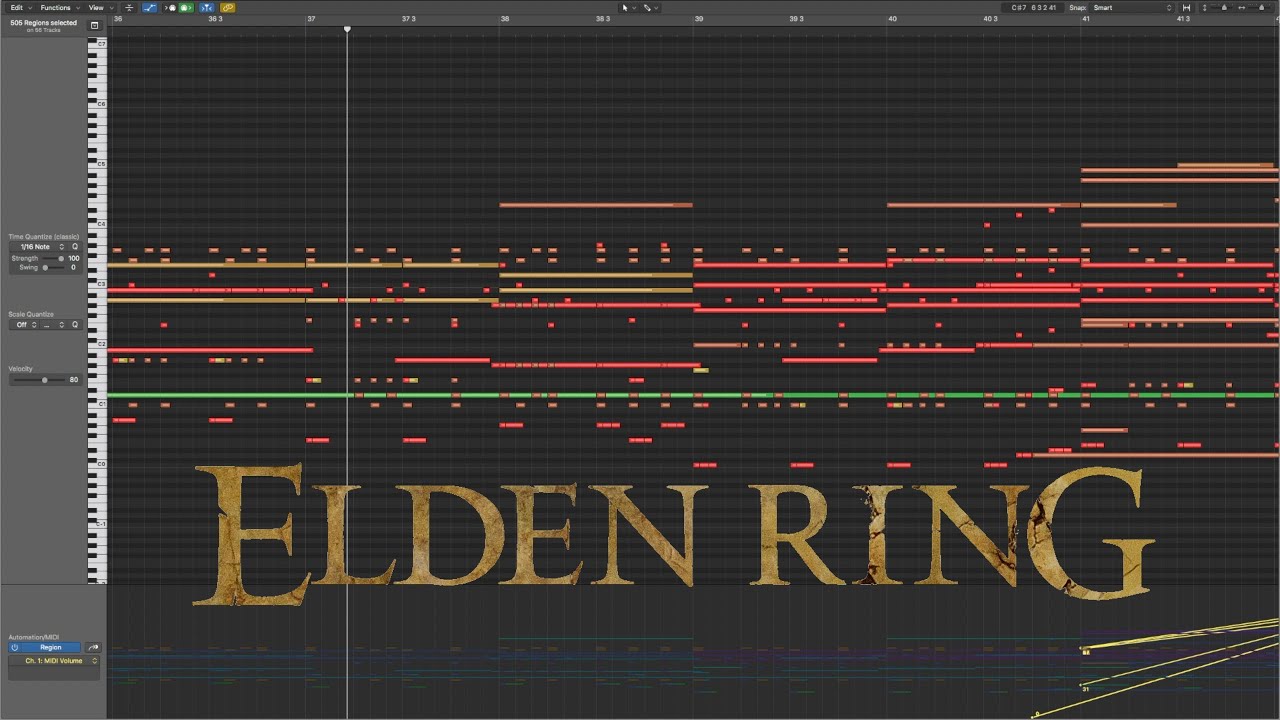Open the Edit menu

pos(21,8)
